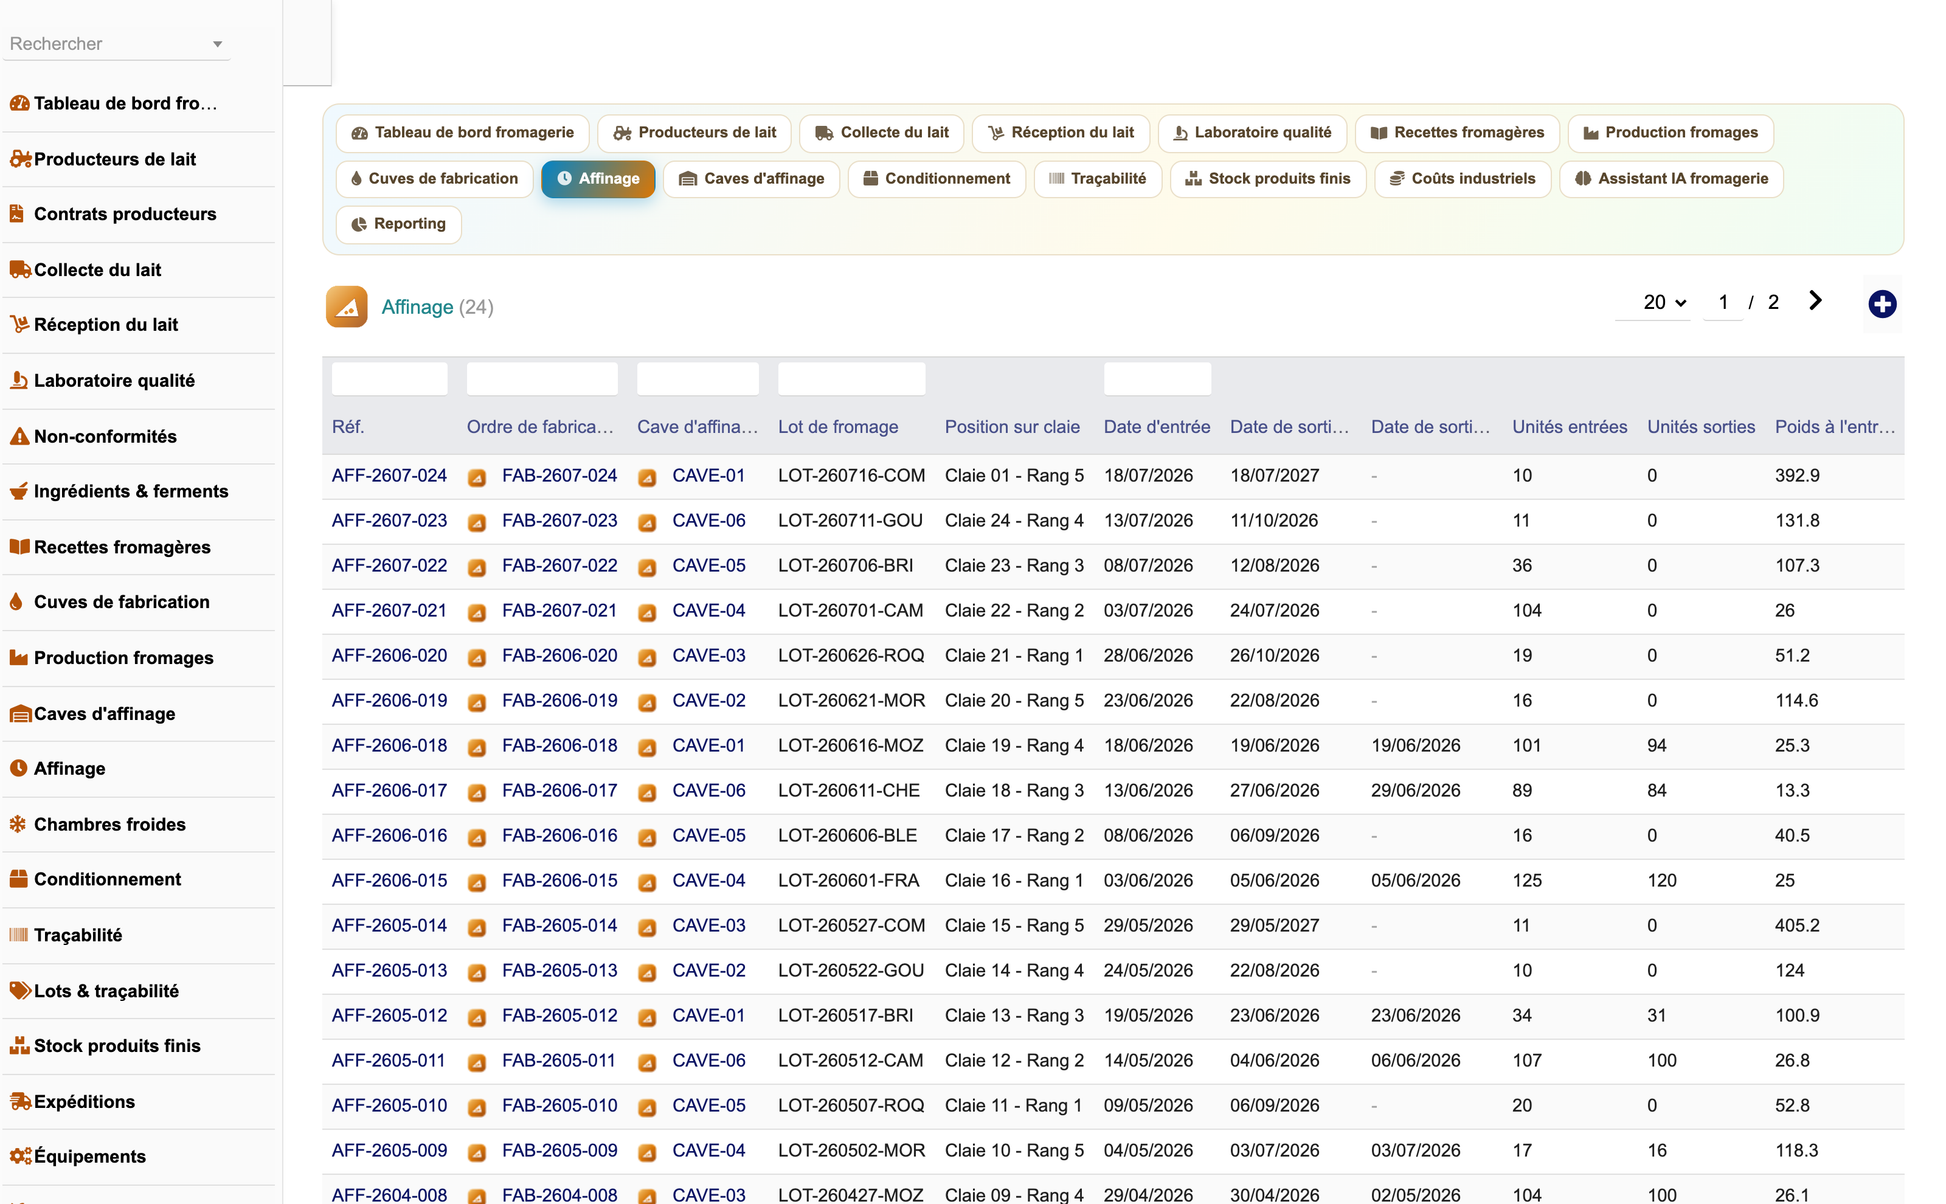This screenshot has height=1204, width=1946.
Task: Go to next page with the chevron arrow
Action: (1815, 301)
